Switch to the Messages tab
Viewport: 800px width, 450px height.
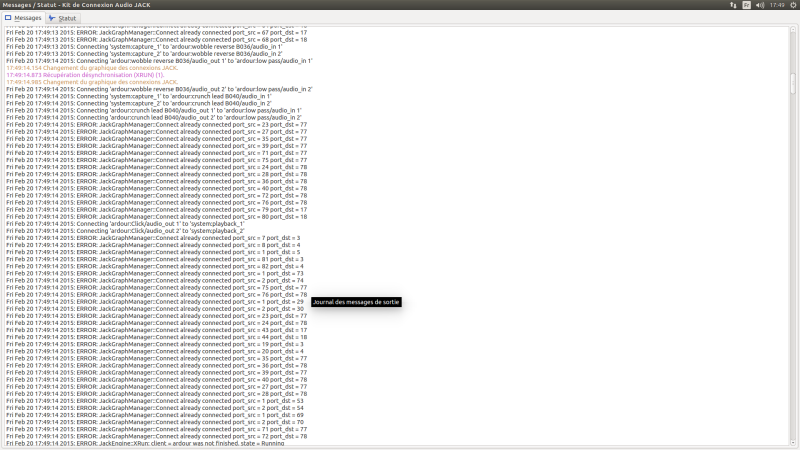(23, 18)
